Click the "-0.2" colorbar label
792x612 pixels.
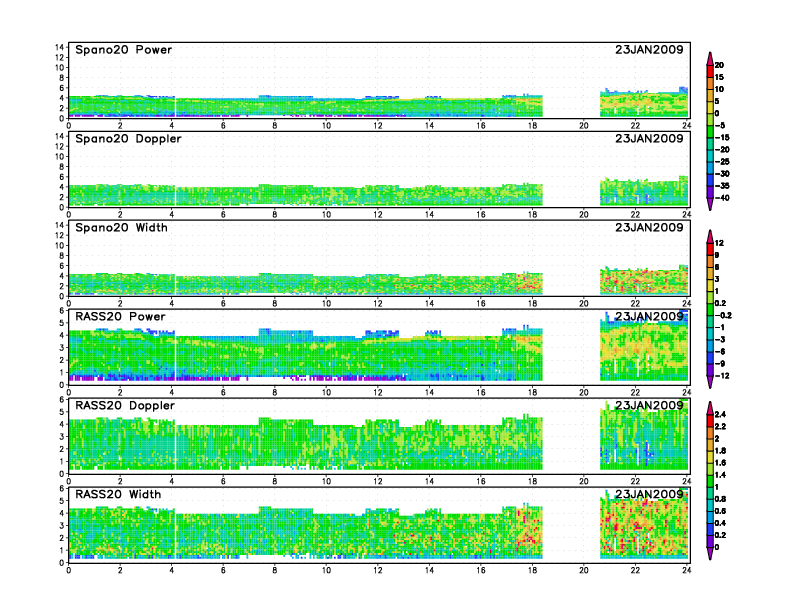[723, 316]
